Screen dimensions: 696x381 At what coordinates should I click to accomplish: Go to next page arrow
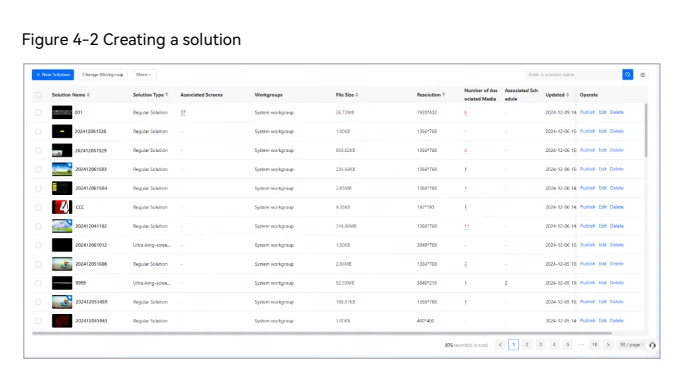608,345
